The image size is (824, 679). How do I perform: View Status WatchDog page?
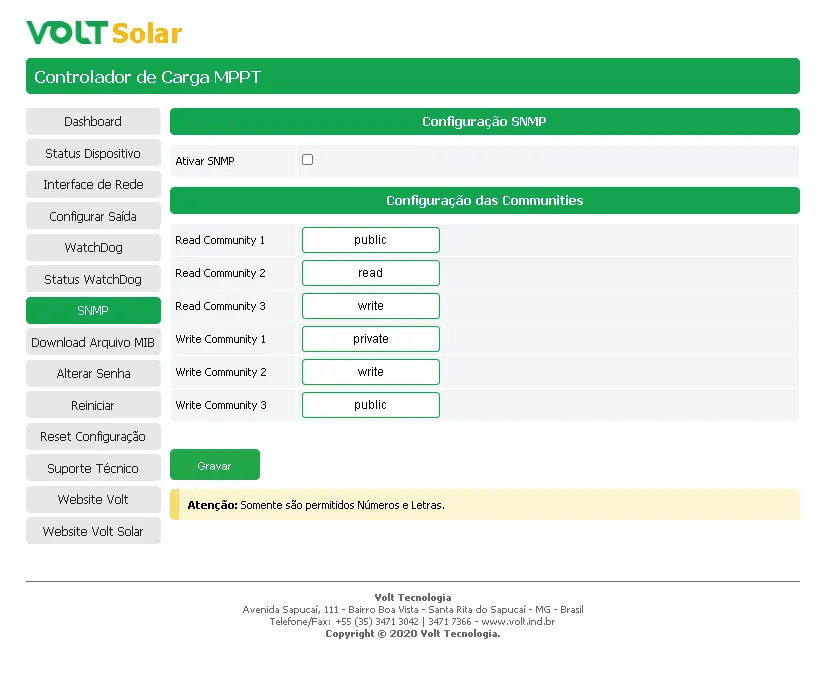click(x=93, y=279)
